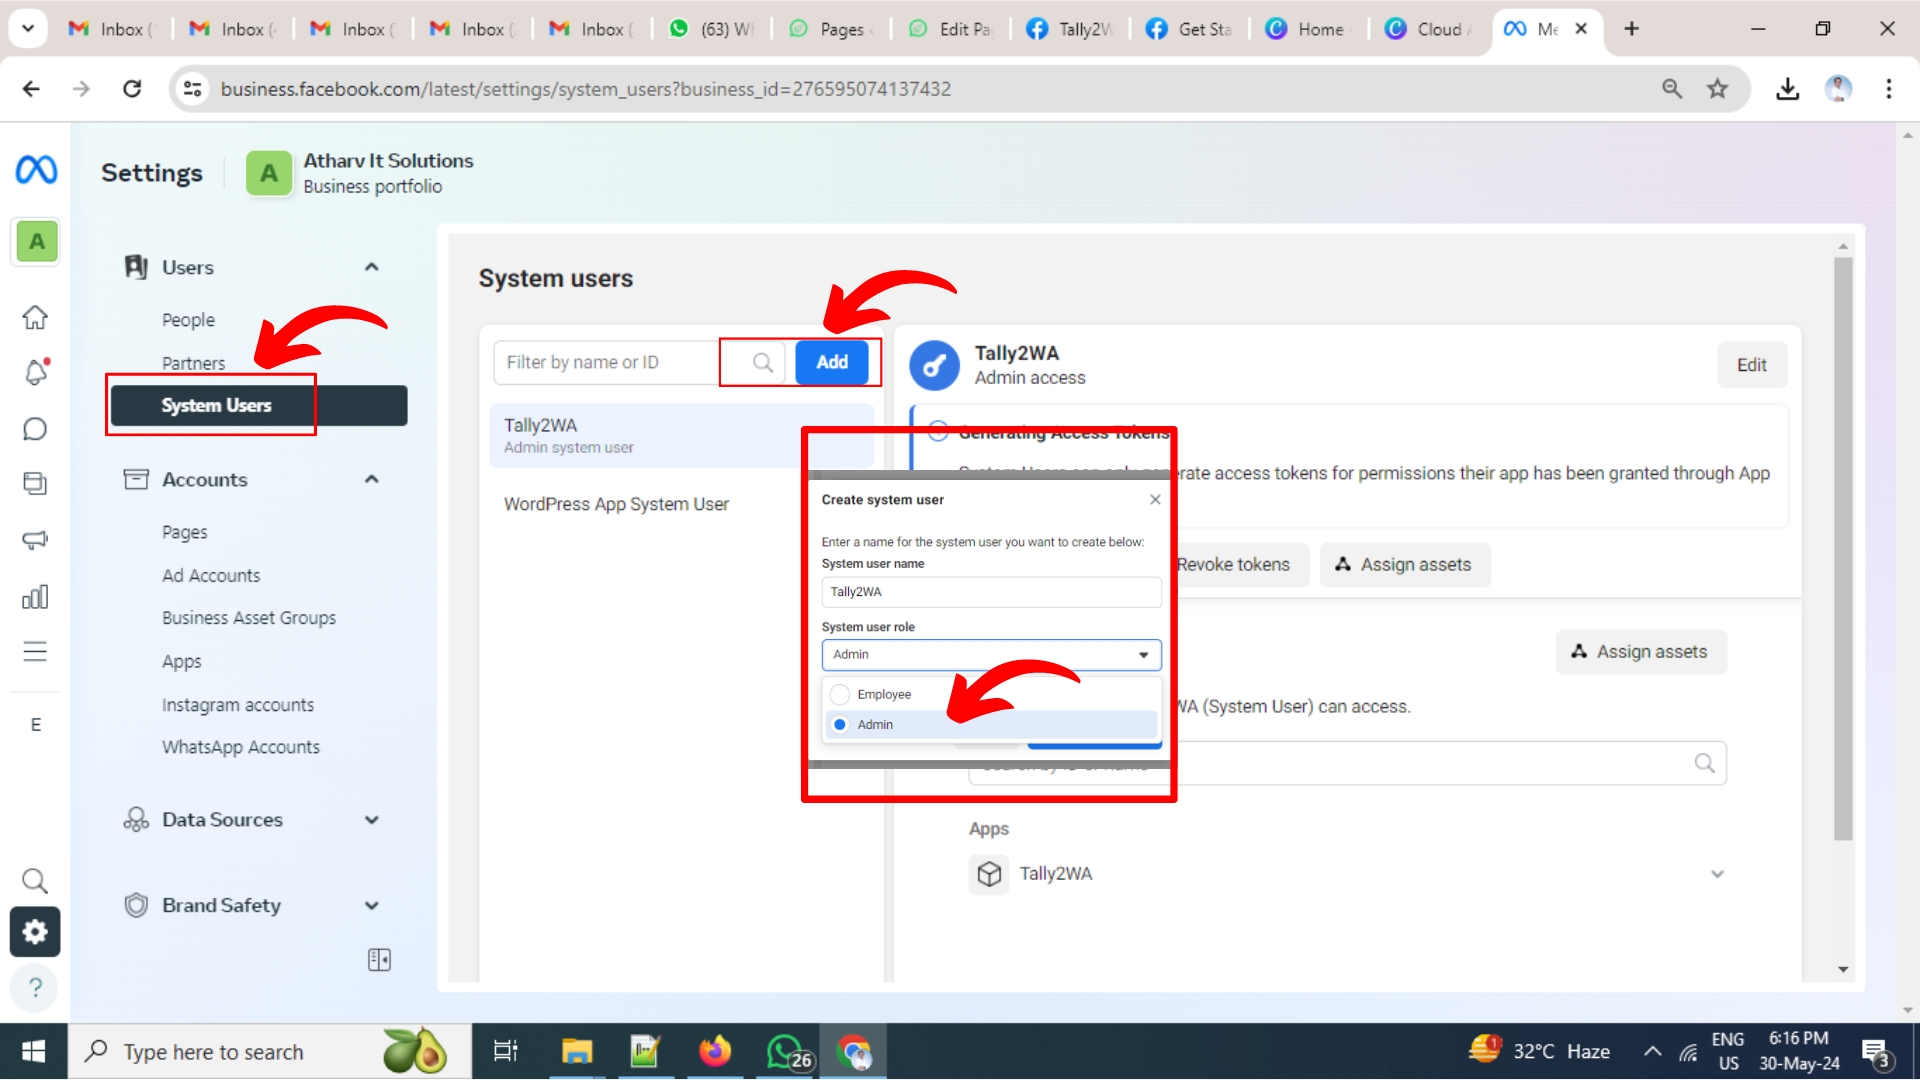
Task: Open the browser tab search dropdown
Action: (28, 29)
